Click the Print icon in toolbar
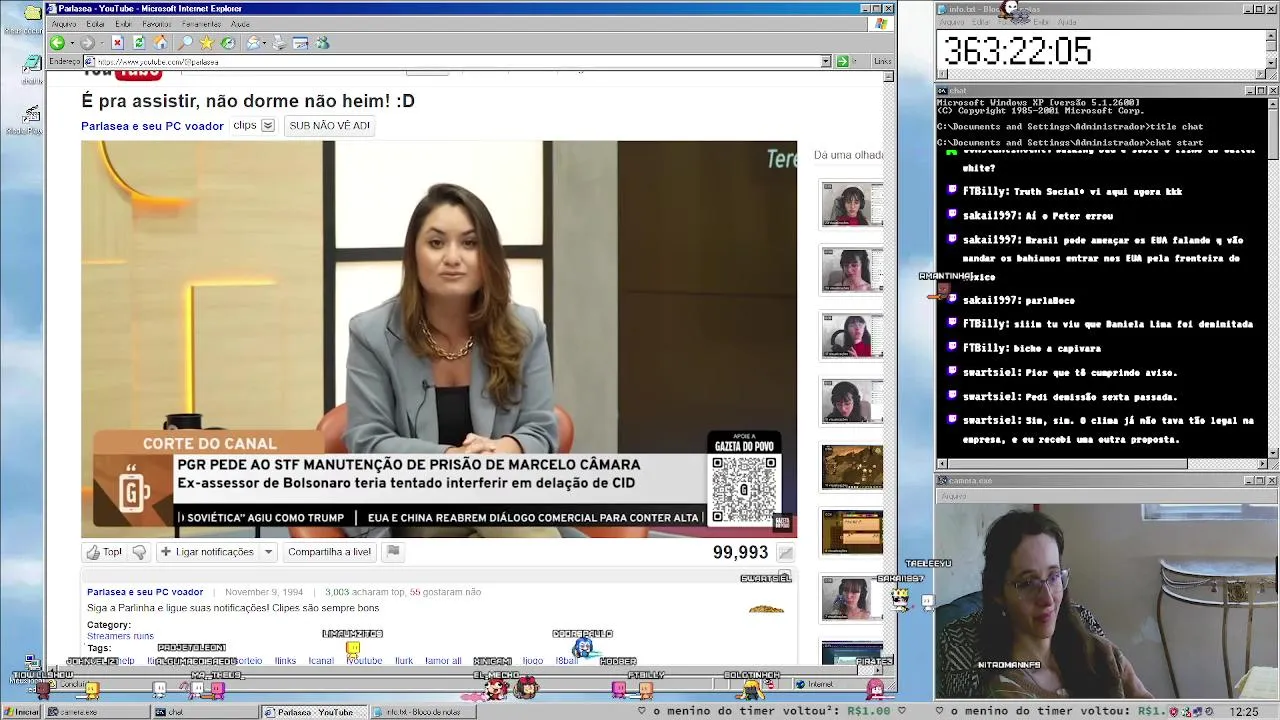This screenshot has height=720, width=1280. click(x=279, y=43)
